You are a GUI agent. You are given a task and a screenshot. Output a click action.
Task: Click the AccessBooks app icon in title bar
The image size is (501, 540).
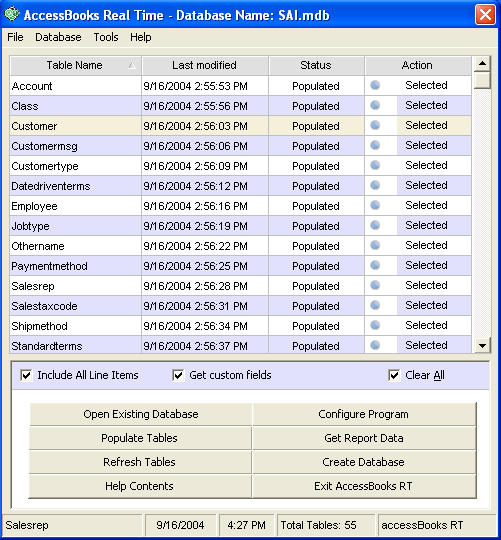tap(11, 14)
